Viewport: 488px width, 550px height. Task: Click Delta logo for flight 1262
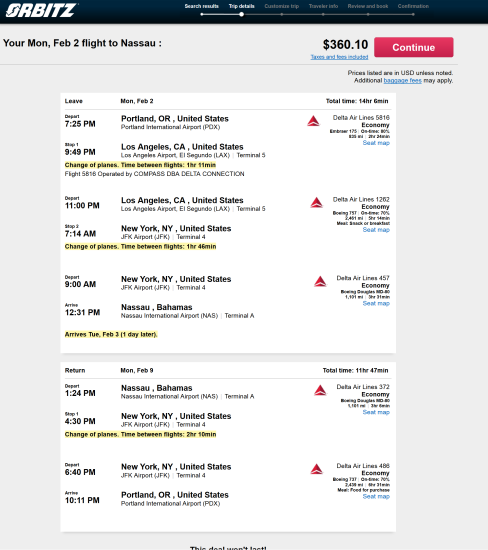point(316,202)
